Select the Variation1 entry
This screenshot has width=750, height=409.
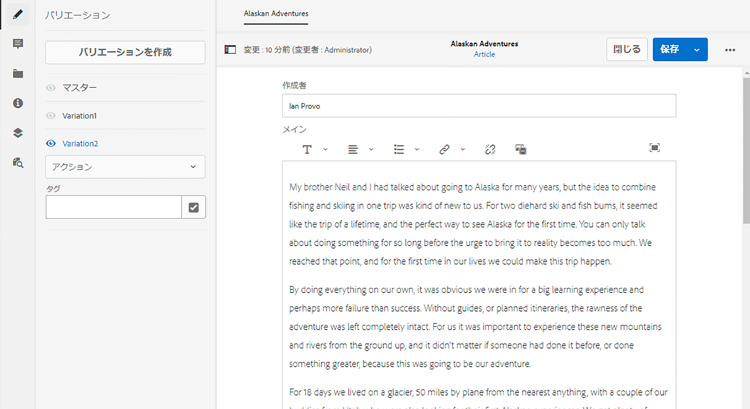[x=79, y=116]
